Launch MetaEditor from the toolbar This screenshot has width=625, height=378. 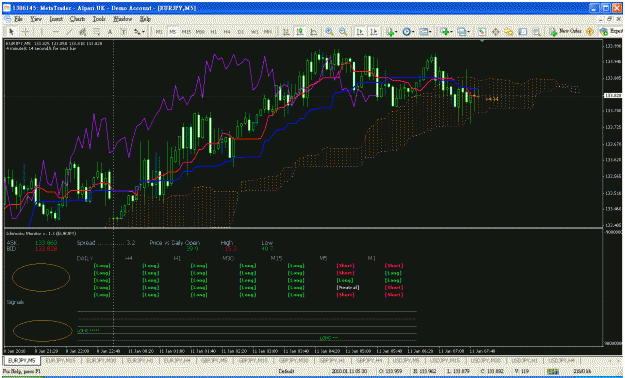590,32
